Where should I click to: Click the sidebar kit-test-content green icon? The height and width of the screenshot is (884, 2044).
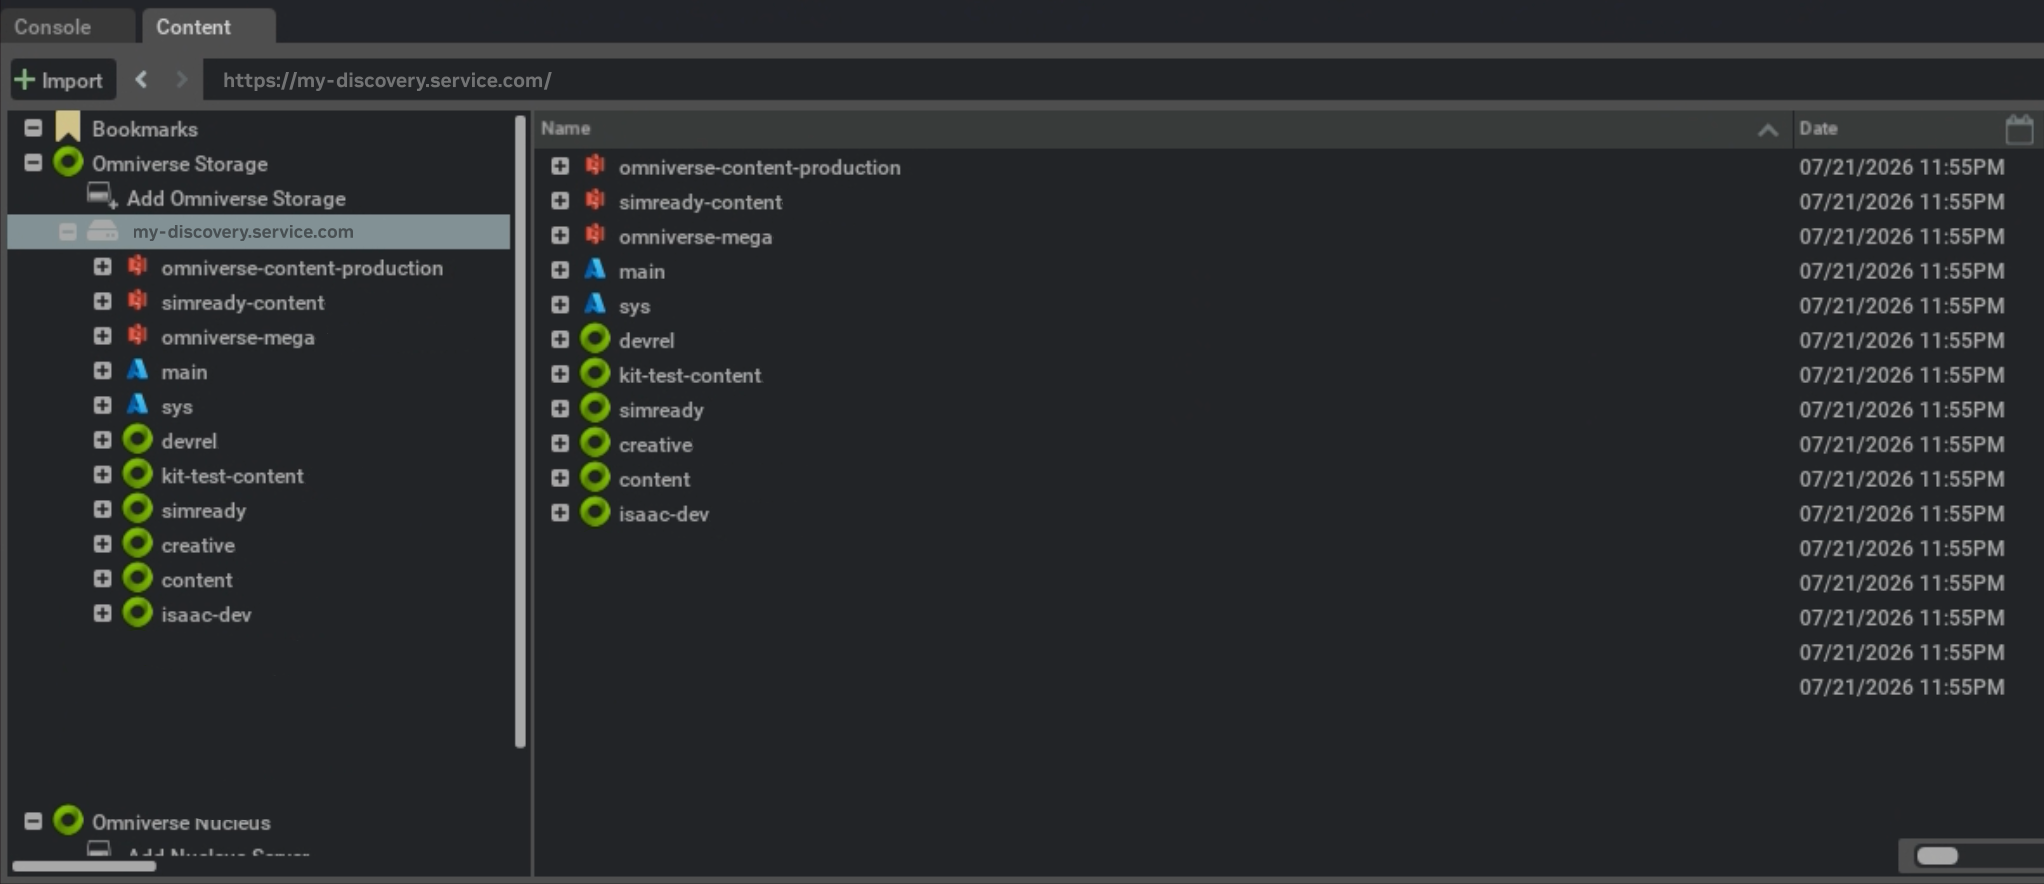click(x=138, y=475)
